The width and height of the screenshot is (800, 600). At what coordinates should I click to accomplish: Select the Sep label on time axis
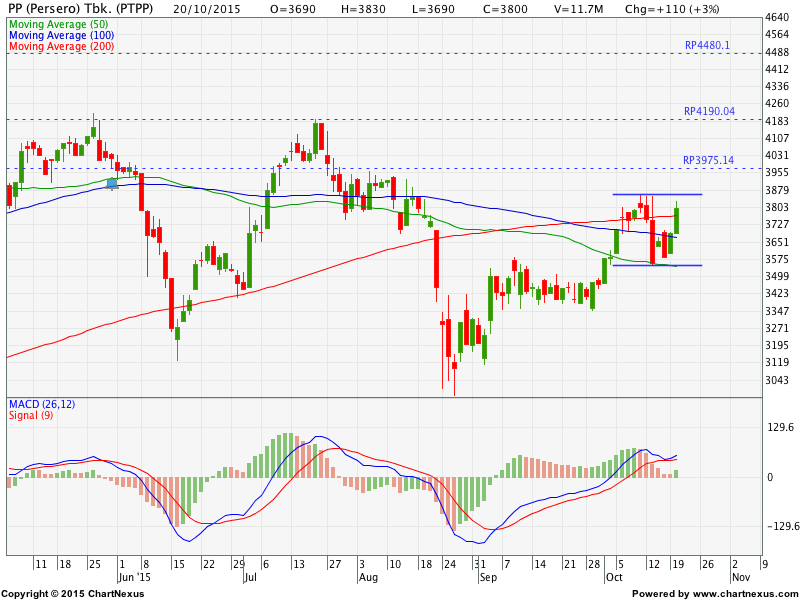pos(487,577)
